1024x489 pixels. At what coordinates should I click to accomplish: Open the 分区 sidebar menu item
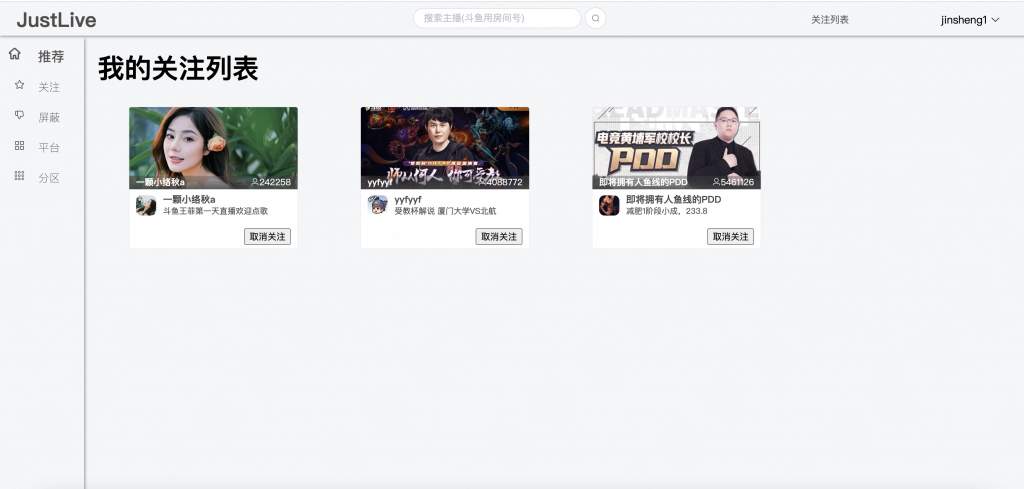tap(49, 178)
